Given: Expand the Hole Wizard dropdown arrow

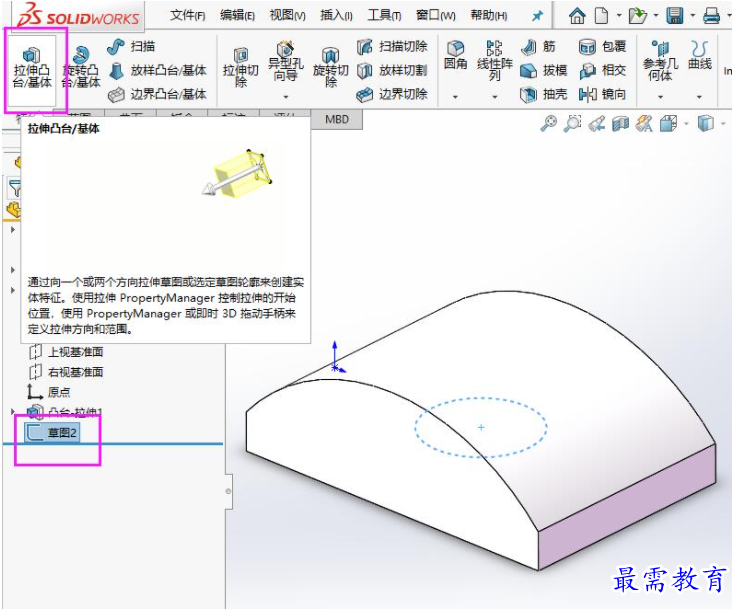Looking at the screenshot, I should [285, 97].
